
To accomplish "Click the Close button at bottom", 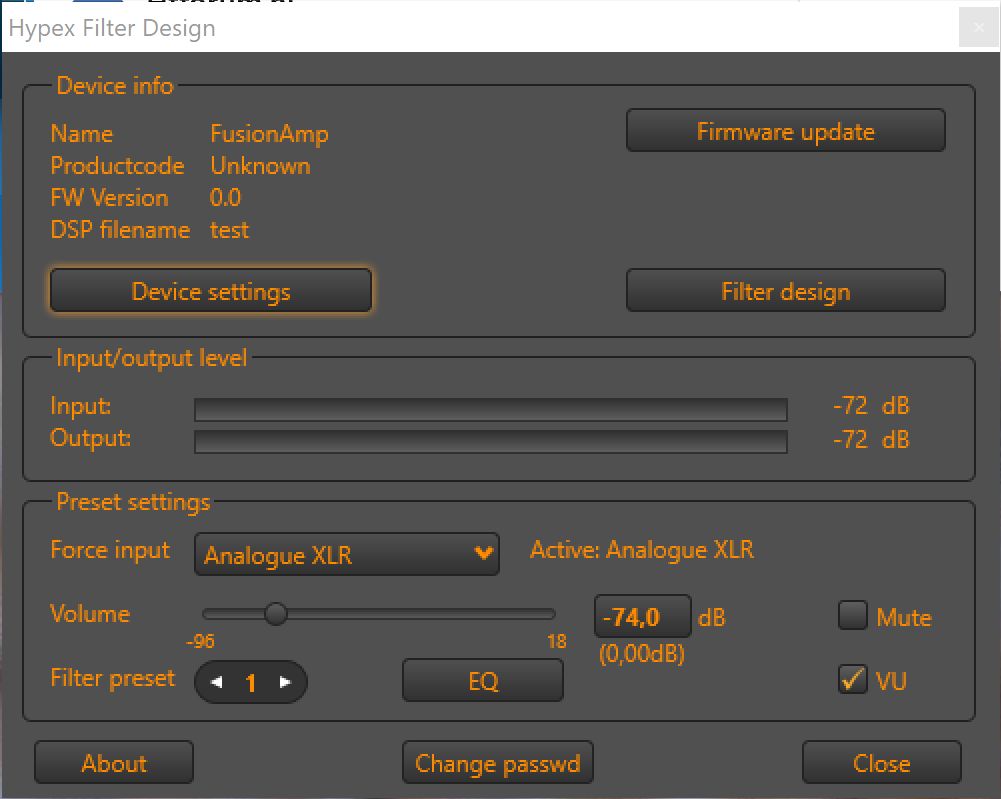I will tap(882, 763).
